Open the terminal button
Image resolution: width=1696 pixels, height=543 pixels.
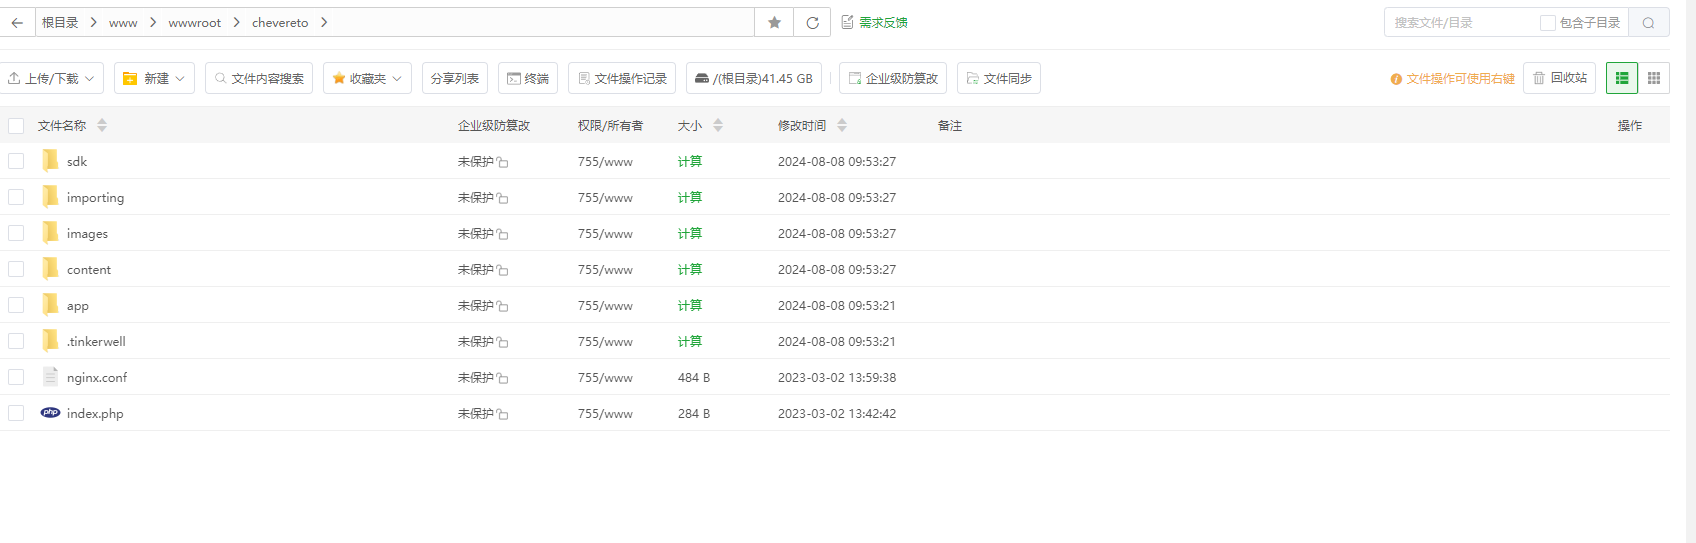click(x=527, y=78)
